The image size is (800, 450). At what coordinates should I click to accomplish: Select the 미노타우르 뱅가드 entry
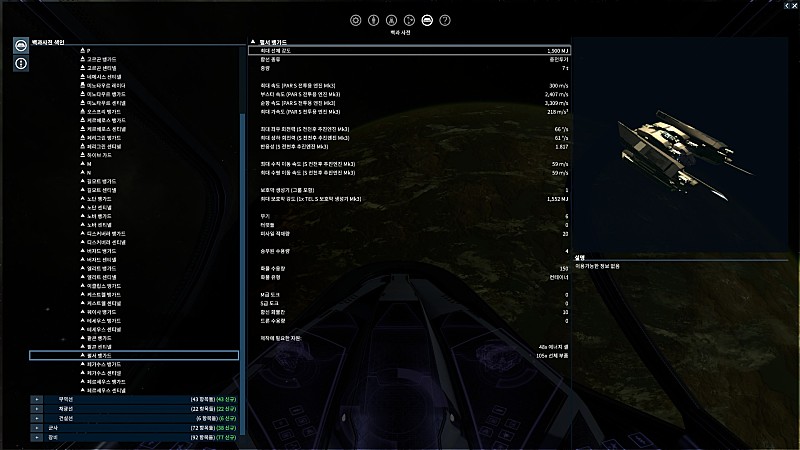pos(106,94)
